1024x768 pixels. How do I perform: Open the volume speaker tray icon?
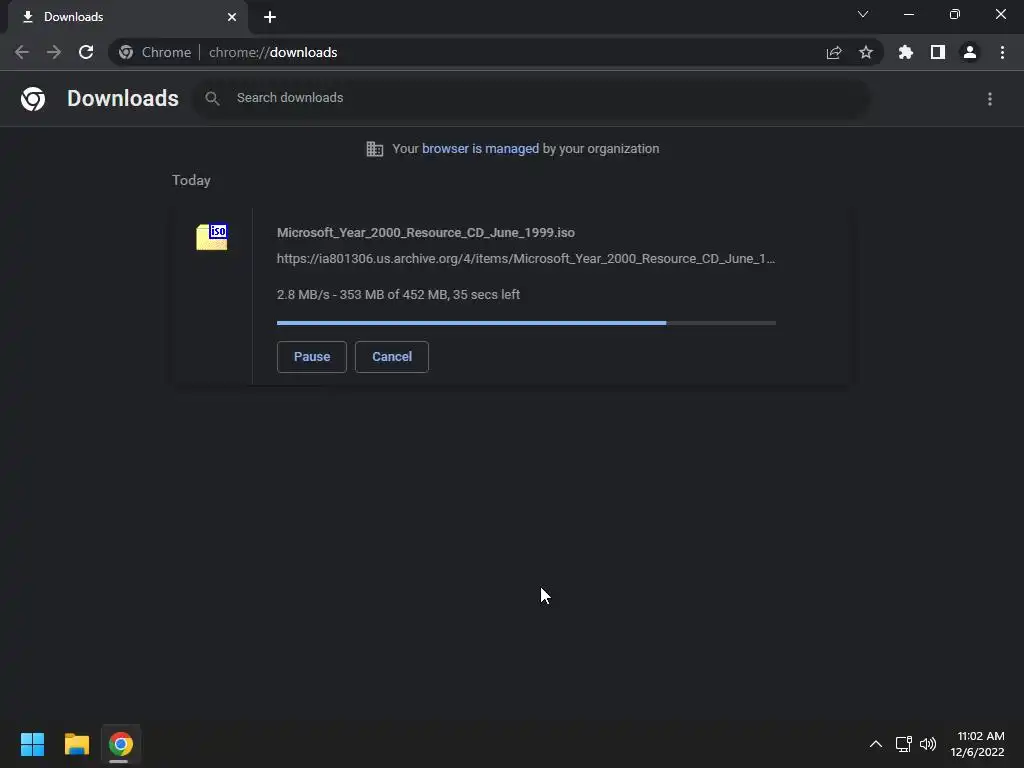[x=928, y=744]
